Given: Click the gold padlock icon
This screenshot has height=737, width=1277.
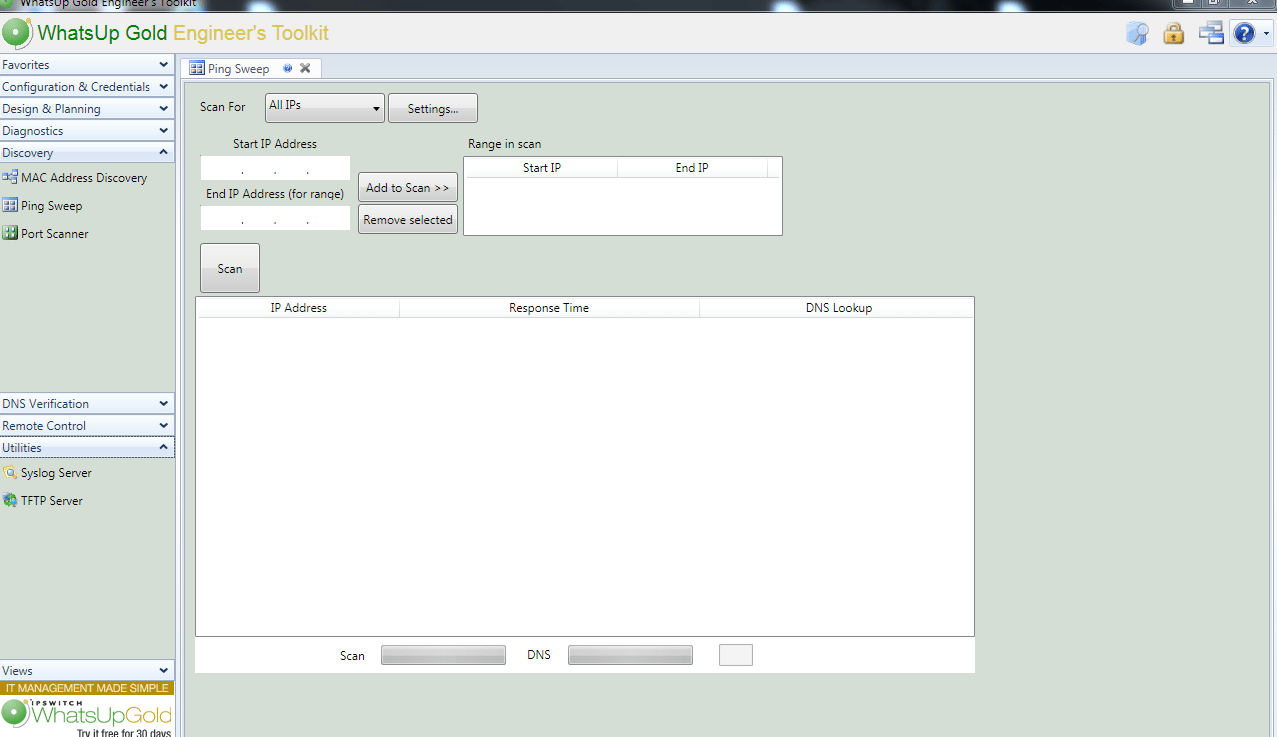Looking at the screenshot, I should 1173,33.
